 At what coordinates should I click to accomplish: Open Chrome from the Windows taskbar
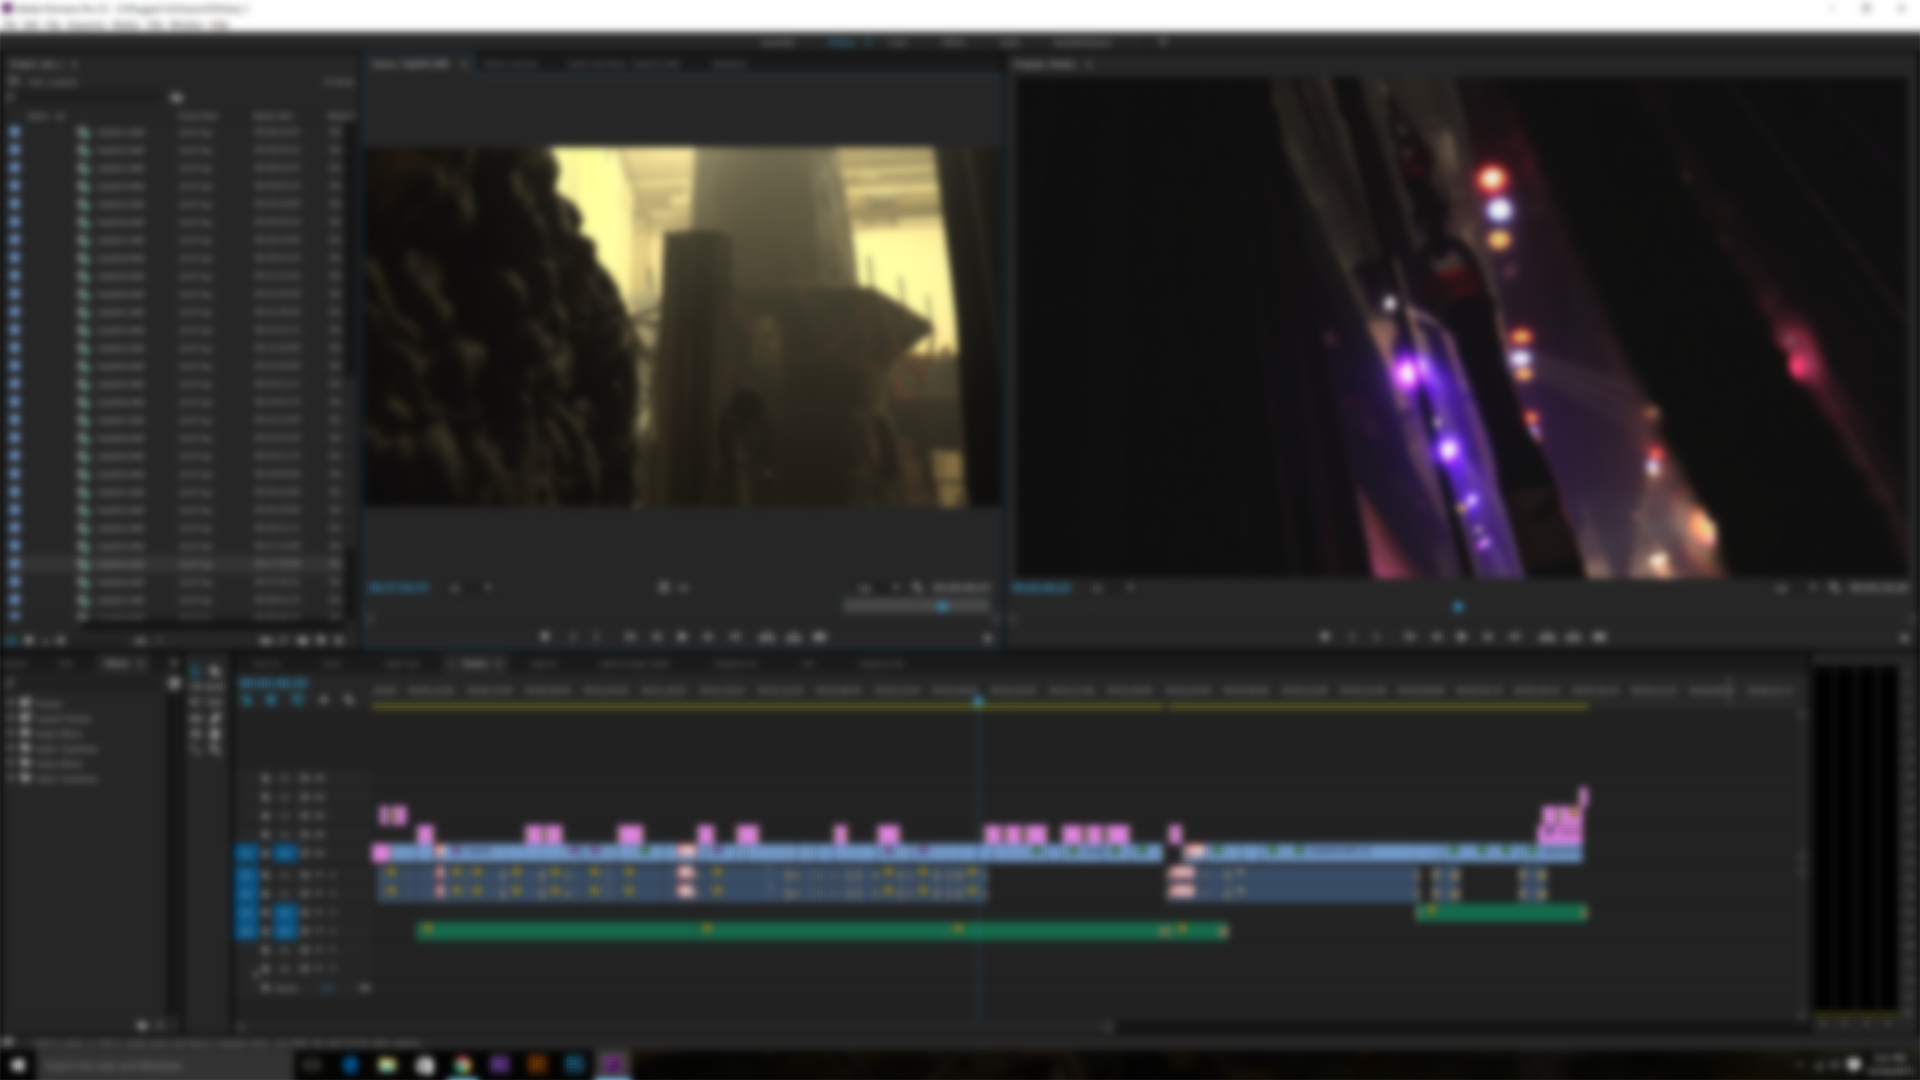462,1065
